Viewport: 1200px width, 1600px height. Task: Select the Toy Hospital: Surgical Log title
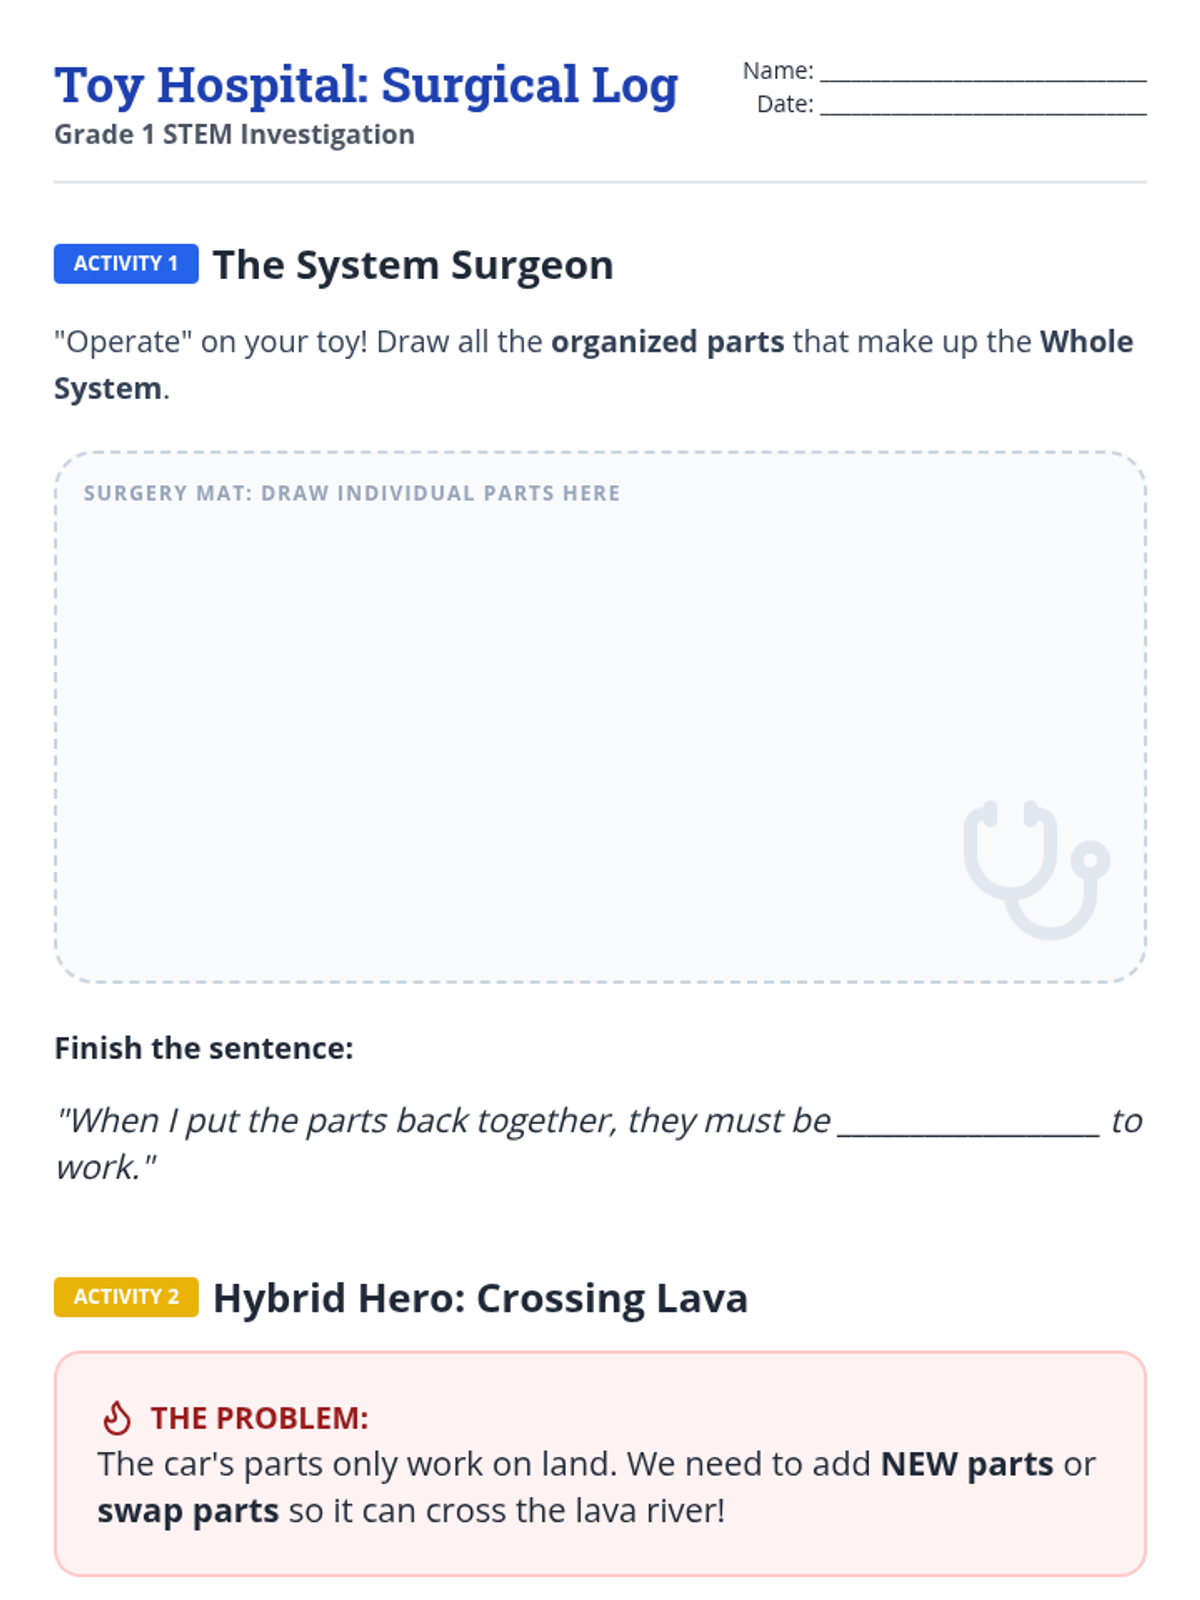pos(366,85)
